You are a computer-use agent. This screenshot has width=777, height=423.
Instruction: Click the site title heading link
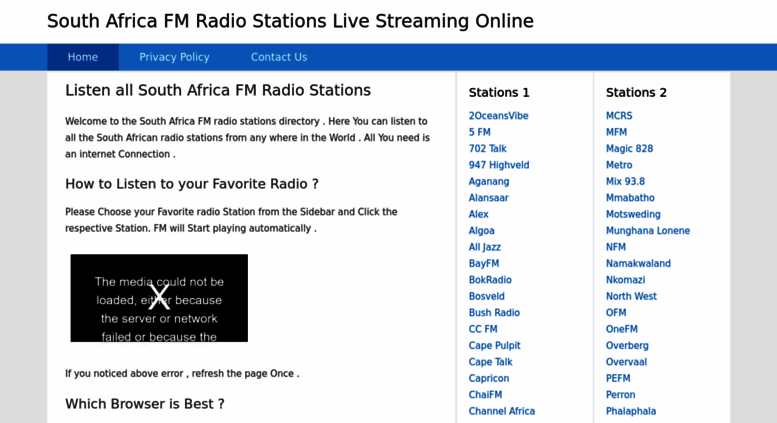(290, 21)
